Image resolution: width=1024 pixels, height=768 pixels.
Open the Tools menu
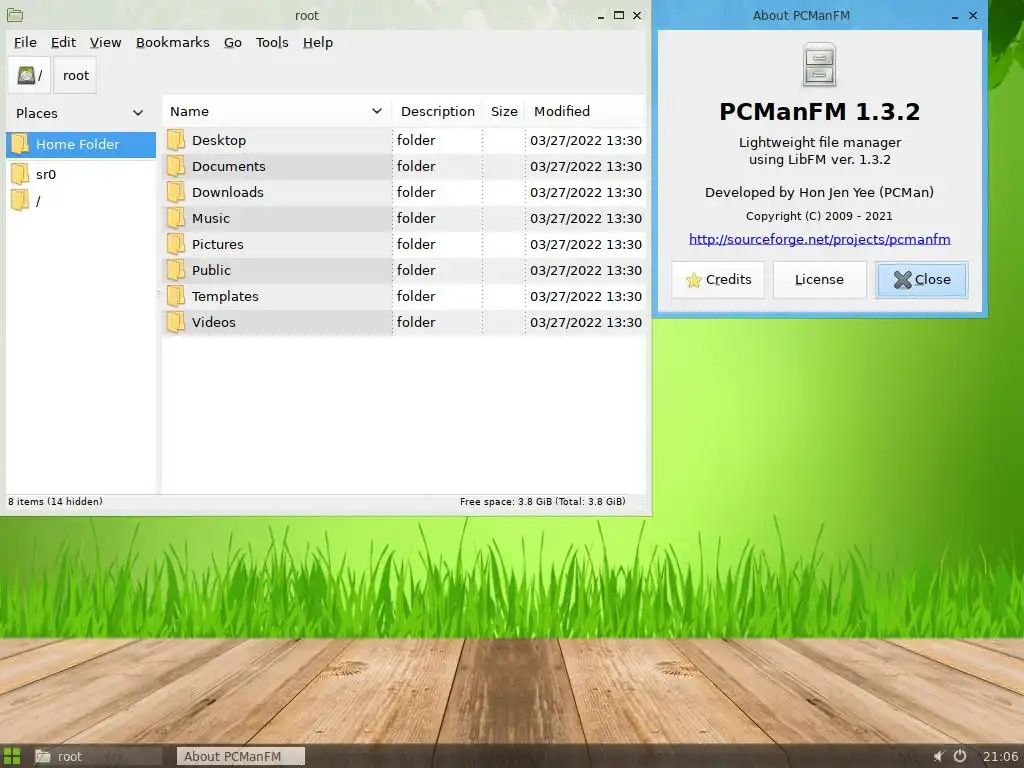pos(272,42)
